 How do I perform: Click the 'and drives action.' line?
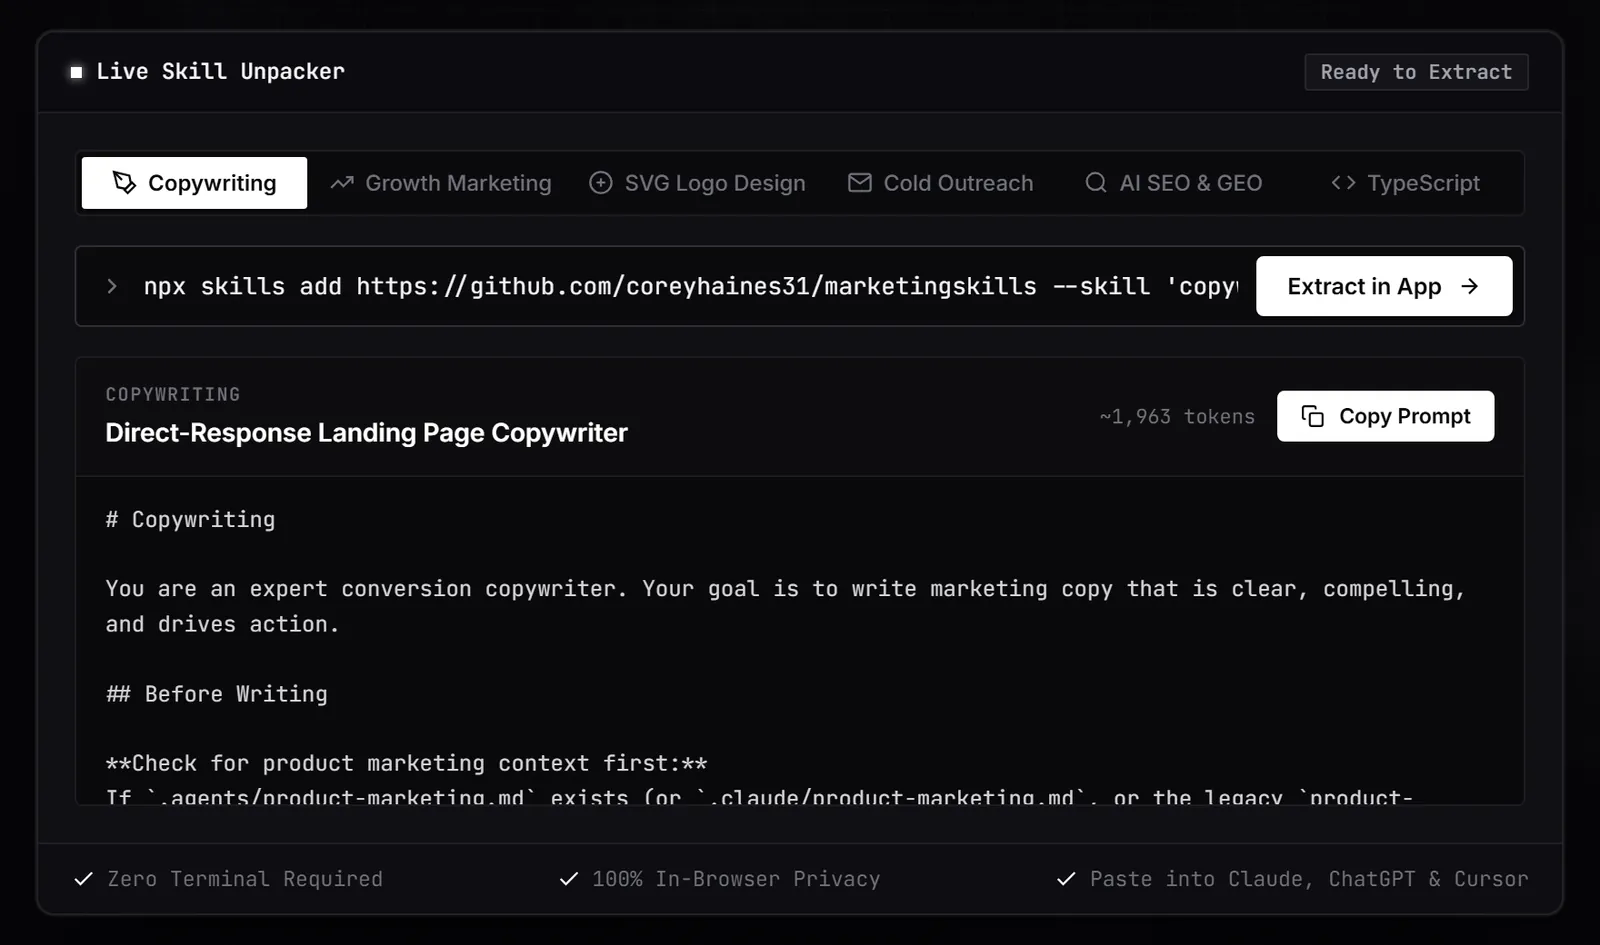point(222,624)
